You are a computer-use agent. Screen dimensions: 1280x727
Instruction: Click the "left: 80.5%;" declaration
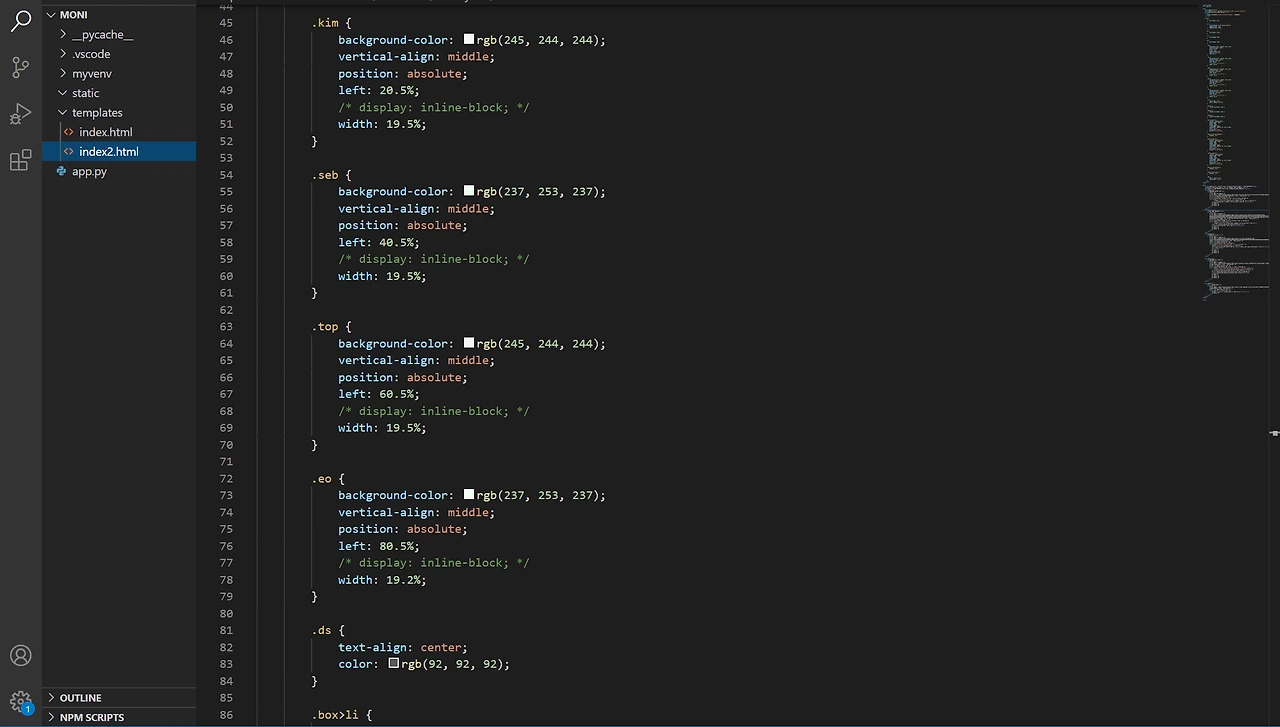click(379, 546)
